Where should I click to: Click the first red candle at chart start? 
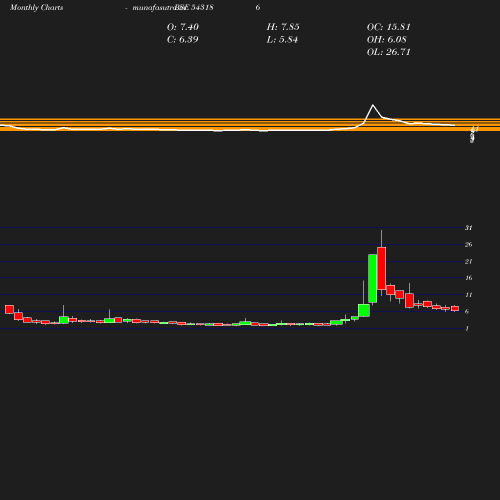point(9,309)
